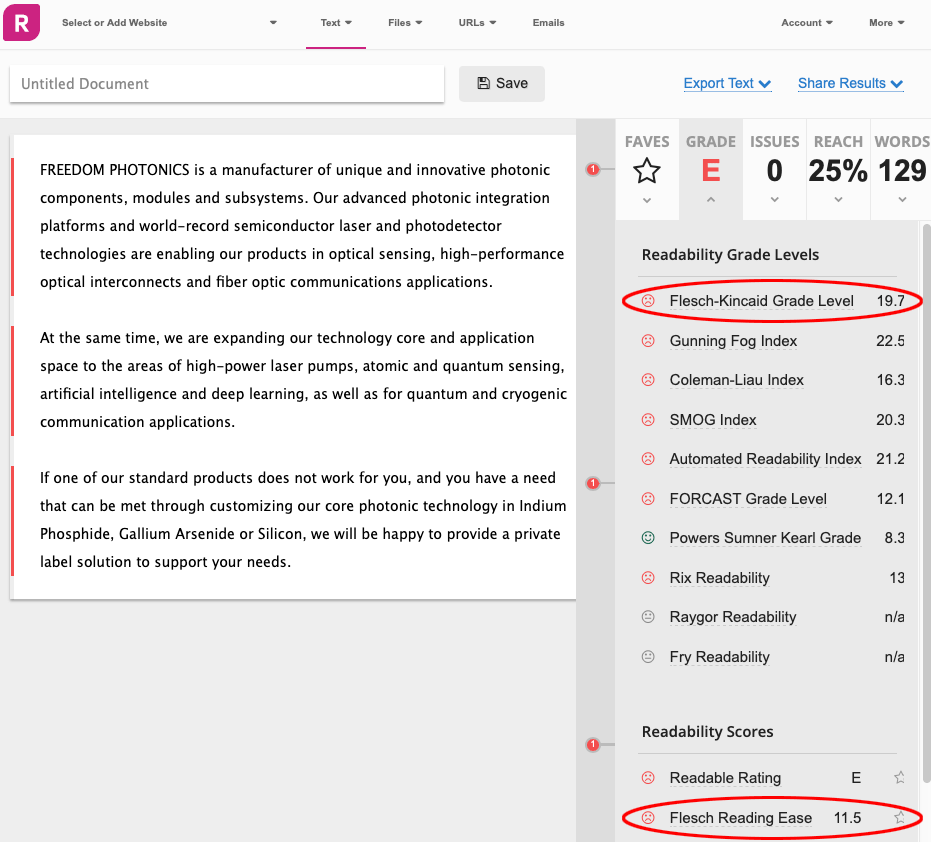
Task: Click the '8.3' Powers Sumner Kearl value
Action: [x=894, y=538]
